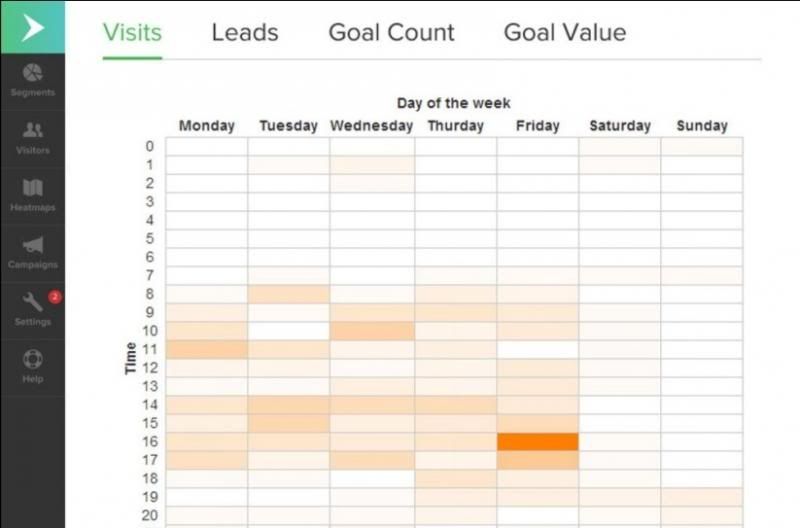The image size is (800, 528).
Task: Click the Monday 11 heatmap cell
Action: click(207, 349)
